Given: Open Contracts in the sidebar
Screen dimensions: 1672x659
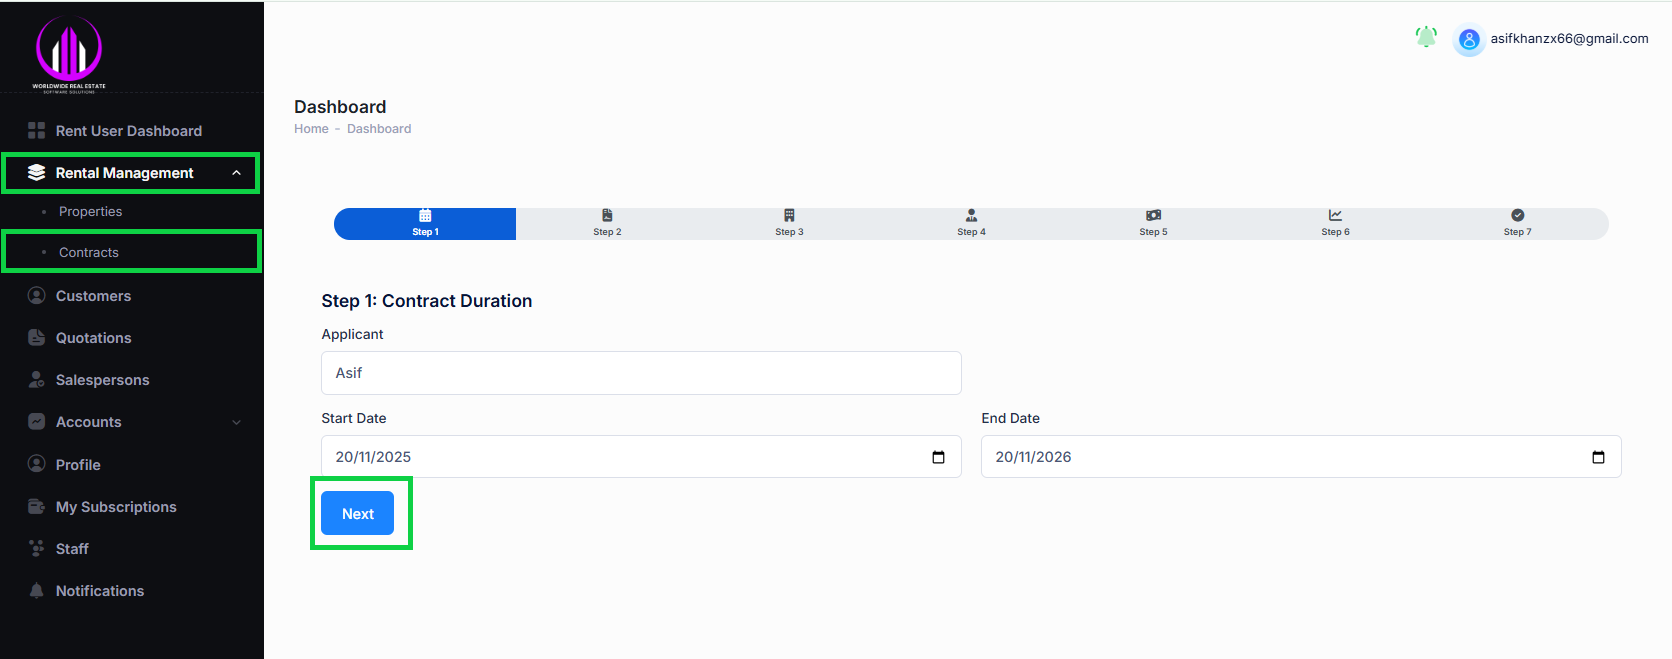Looking at the screenshot, I should pyautogui.click(x=89, y=252).
